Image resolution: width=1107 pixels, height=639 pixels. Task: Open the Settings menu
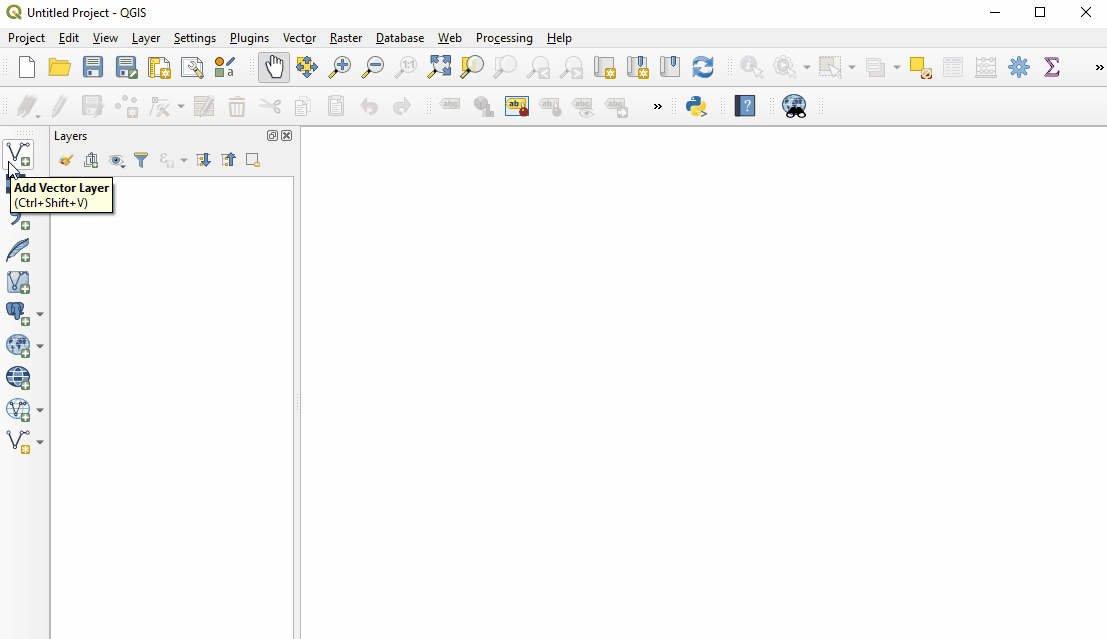tap(195, 38)
